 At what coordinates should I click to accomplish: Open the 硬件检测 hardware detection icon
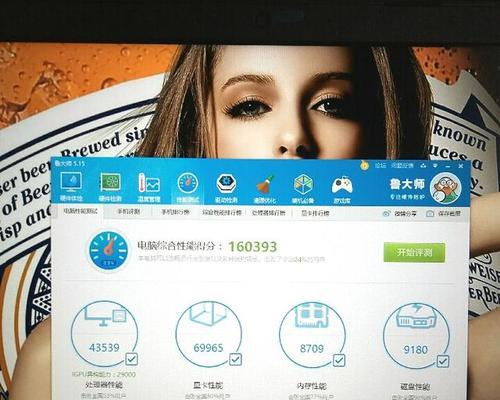pos(110,187)
